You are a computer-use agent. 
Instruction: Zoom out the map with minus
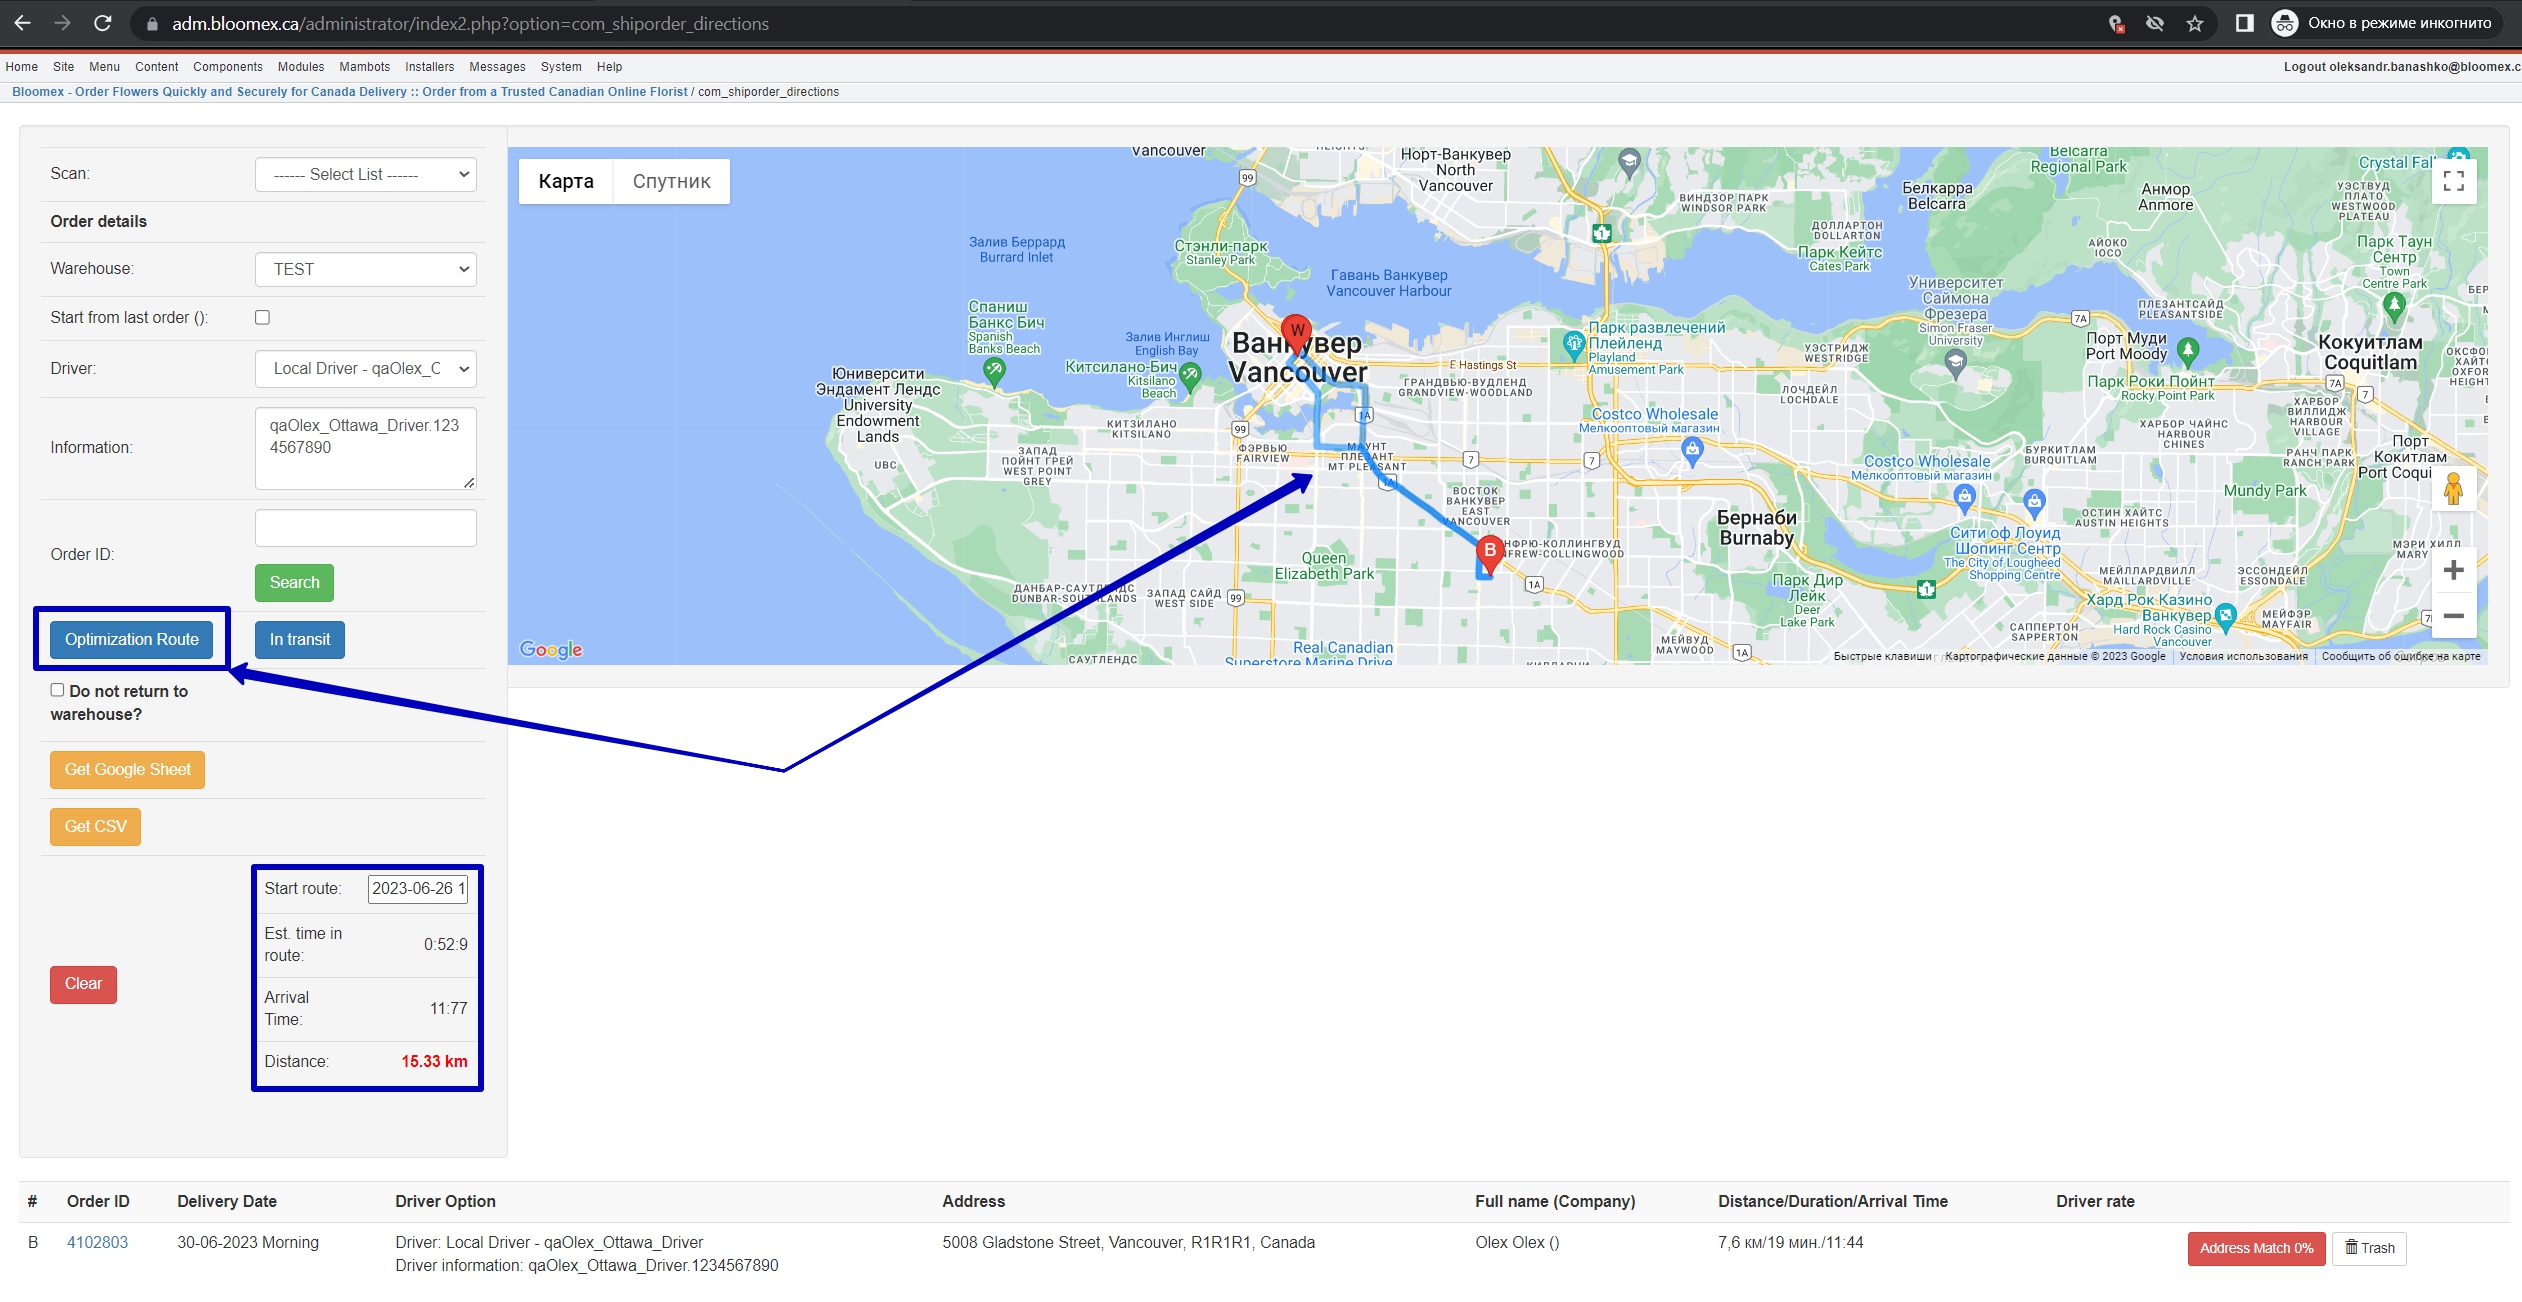point(2453,616)
